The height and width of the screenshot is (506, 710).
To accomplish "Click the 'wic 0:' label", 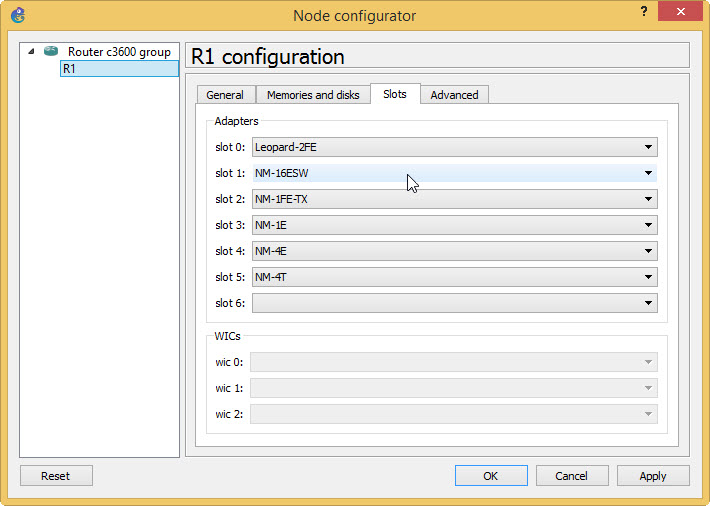I will click(x=229, y=362).
